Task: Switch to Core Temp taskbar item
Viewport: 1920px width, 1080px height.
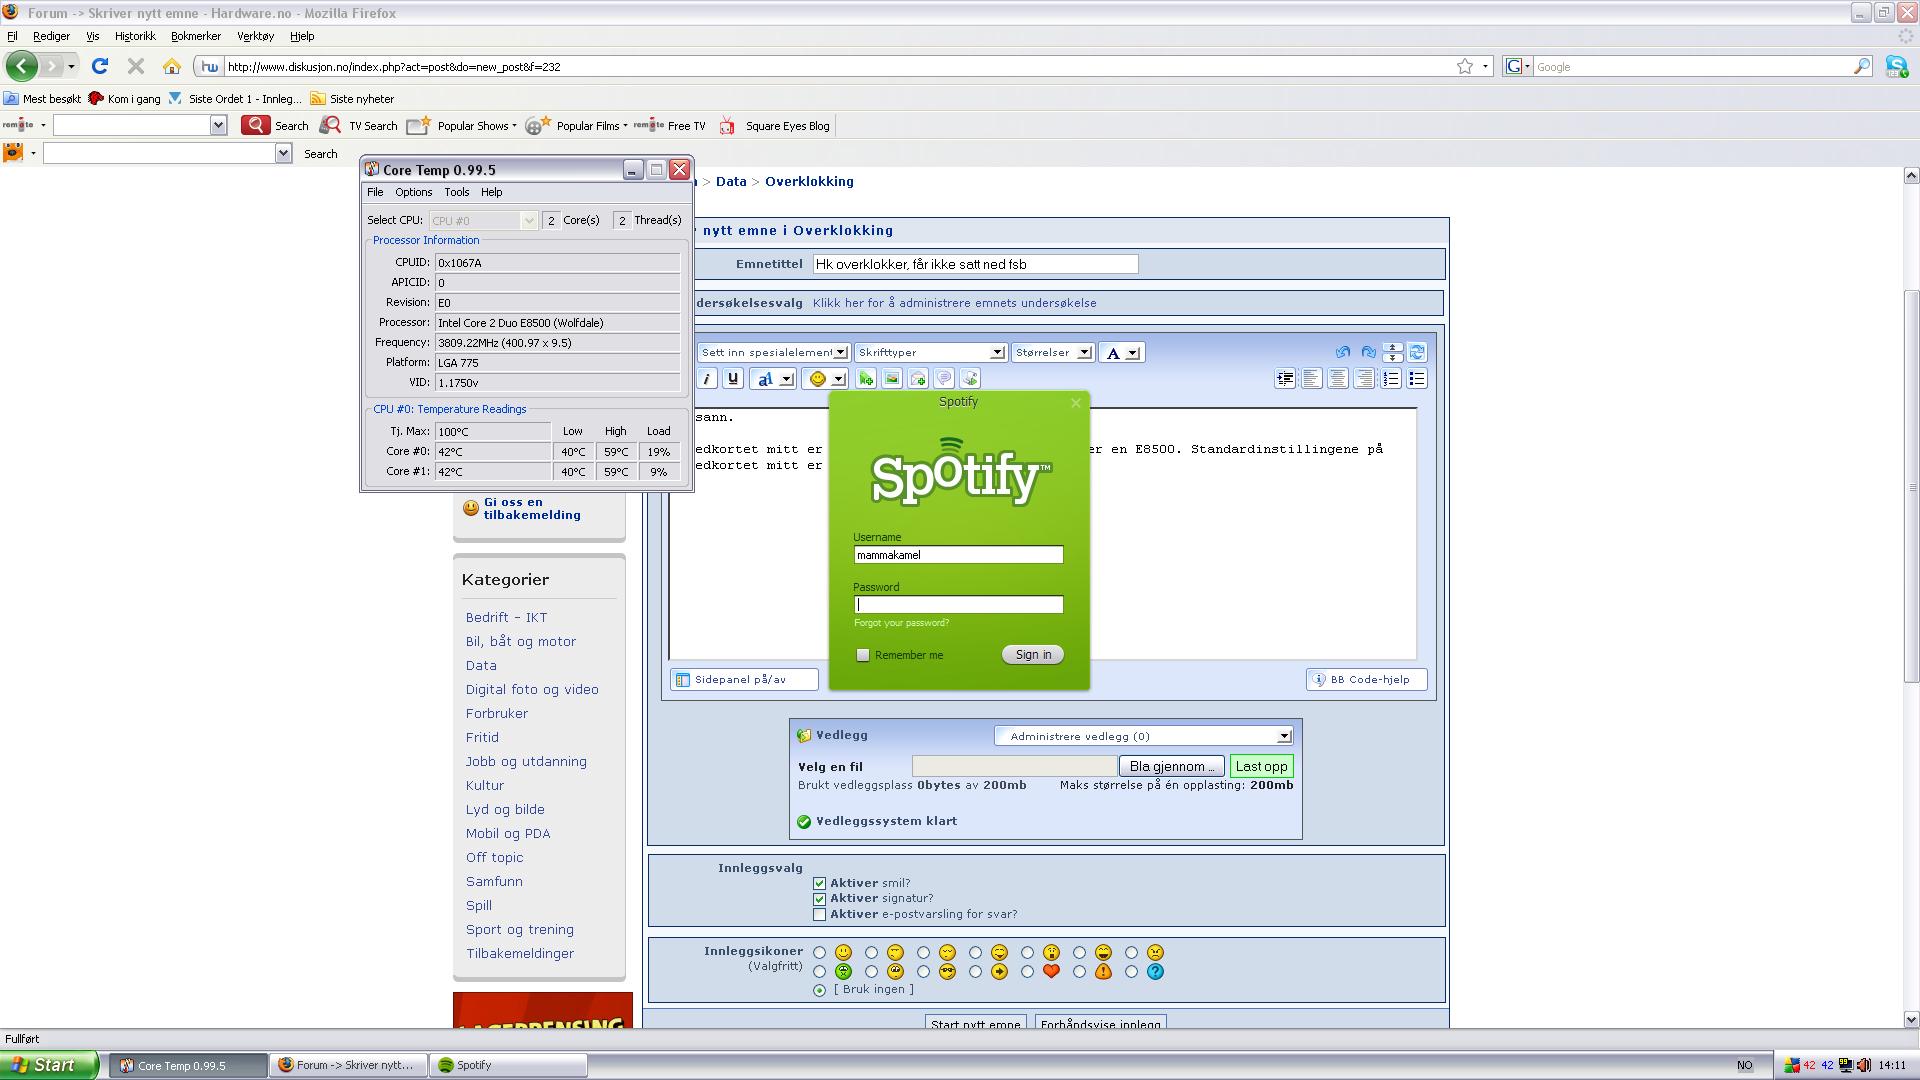Action: point(189,1066)
